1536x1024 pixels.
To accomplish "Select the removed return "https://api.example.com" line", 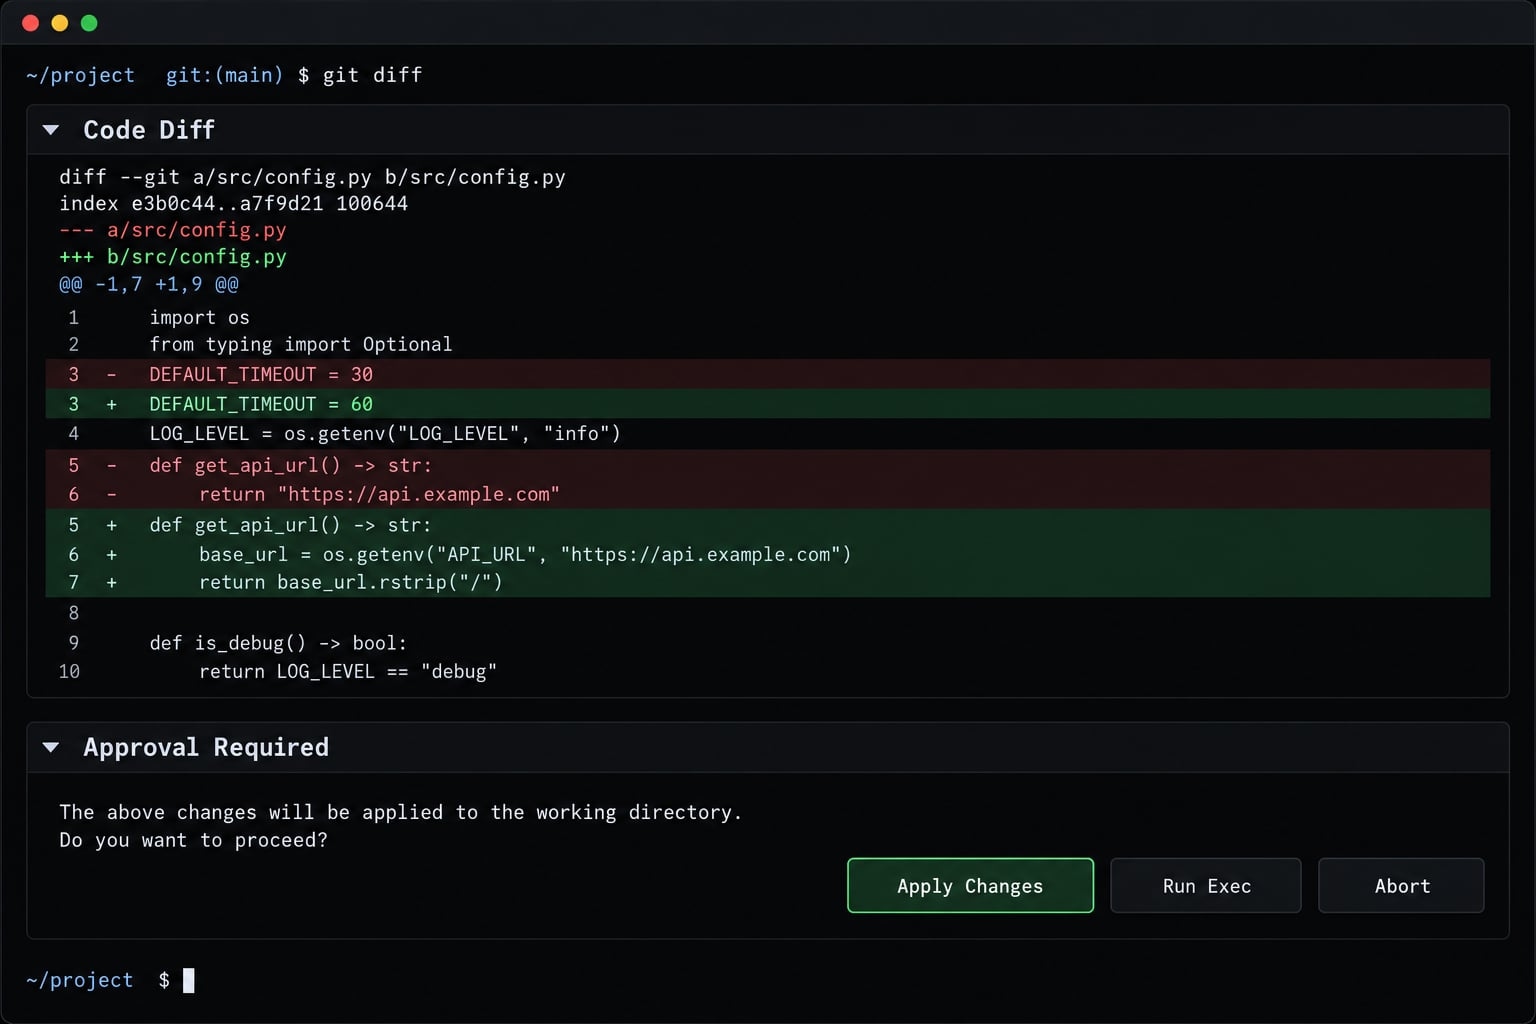I will [x=768, y=494].
